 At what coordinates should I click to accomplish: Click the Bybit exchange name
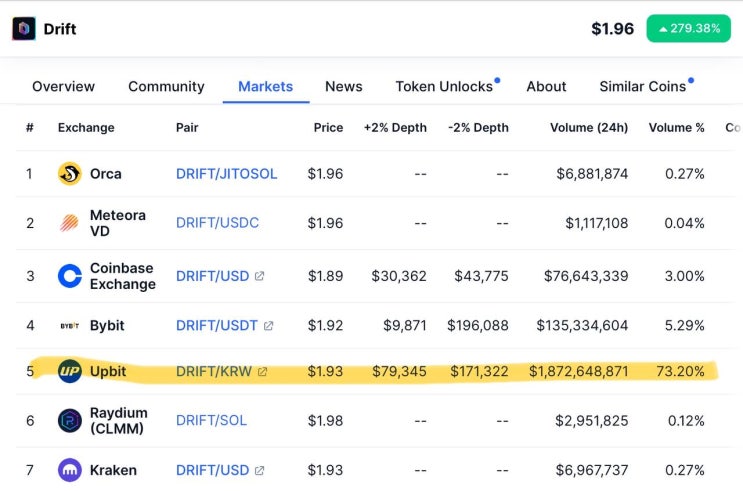[107, 326]
